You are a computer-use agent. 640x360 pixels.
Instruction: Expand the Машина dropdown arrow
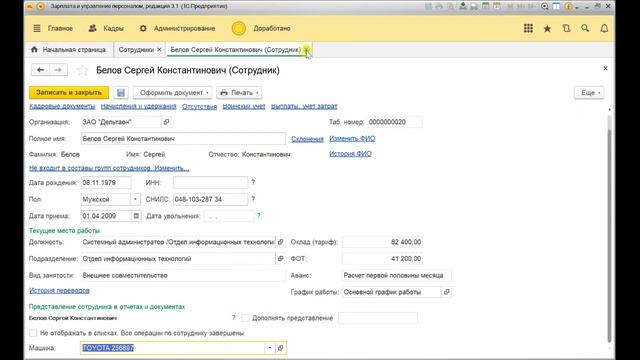(x=269, y=348)
